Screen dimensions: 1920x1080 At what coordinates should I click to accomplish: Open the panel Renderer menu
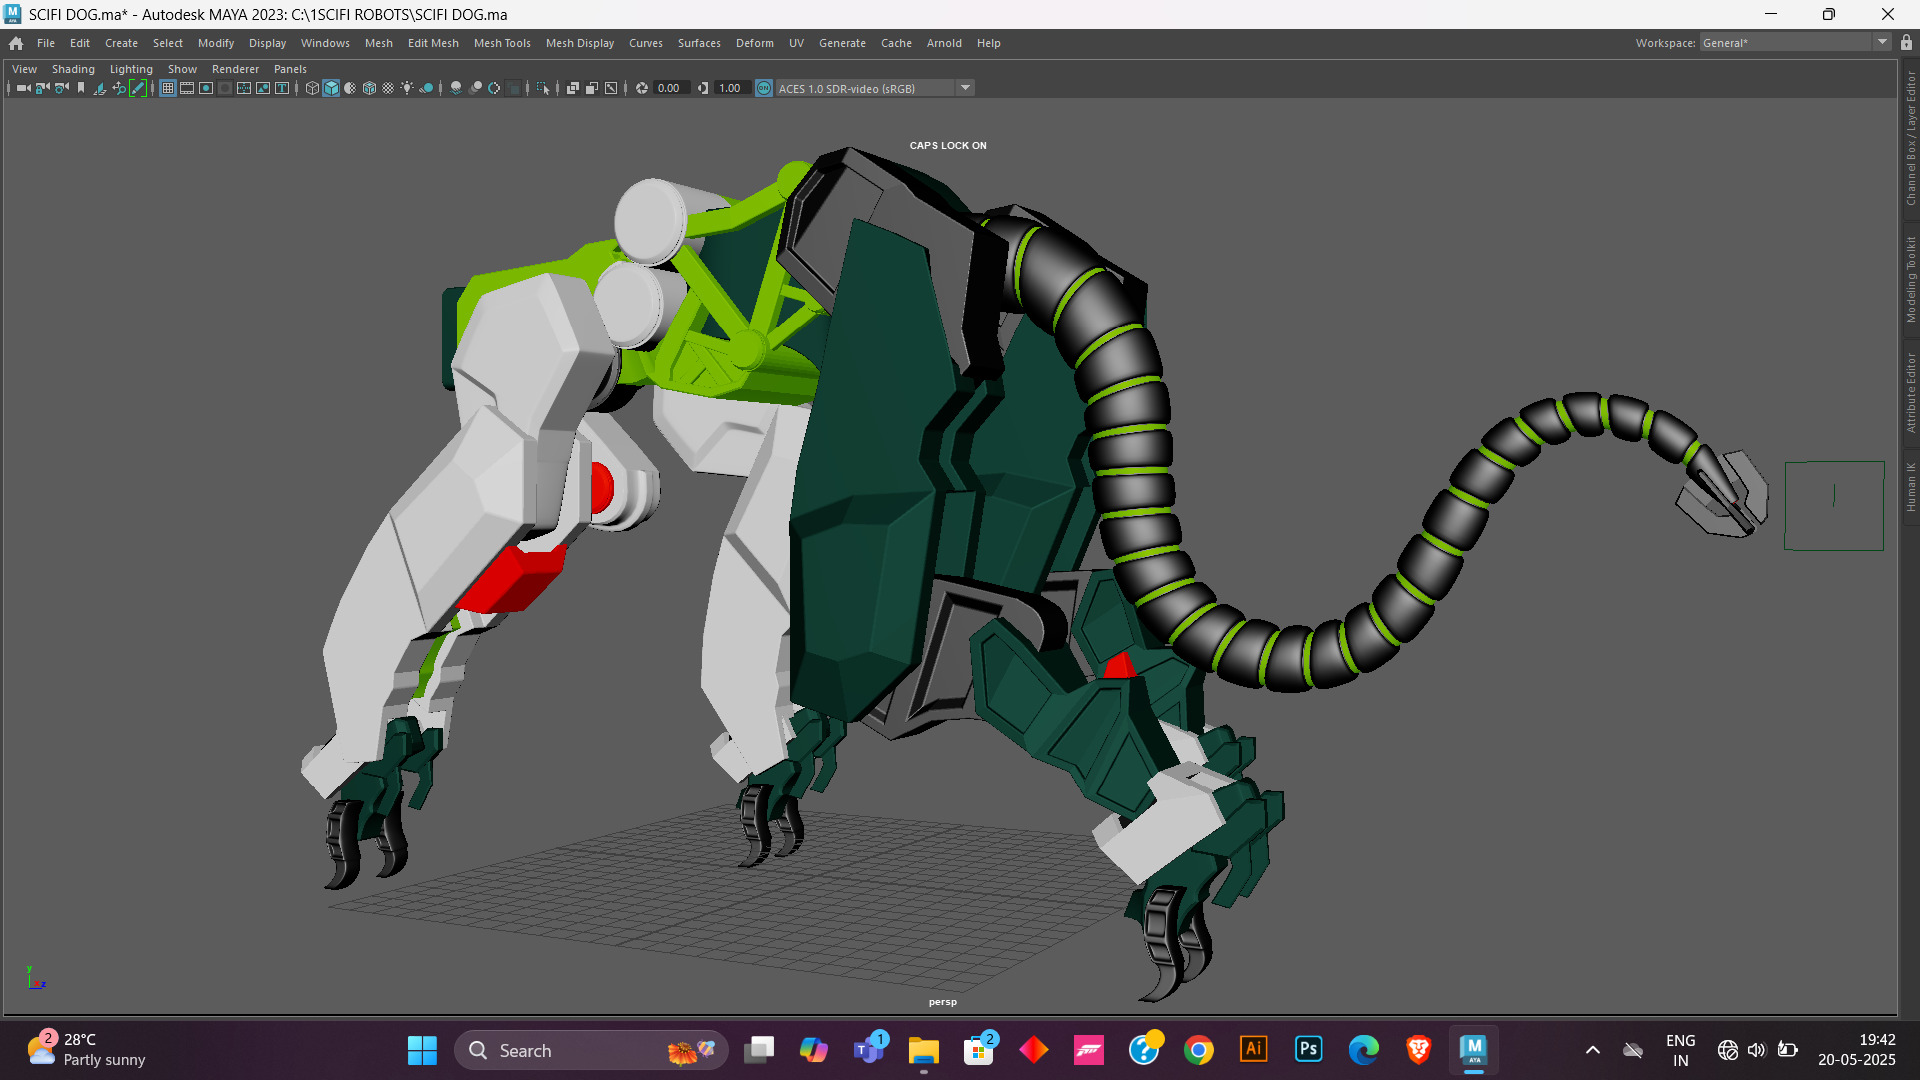235,69
